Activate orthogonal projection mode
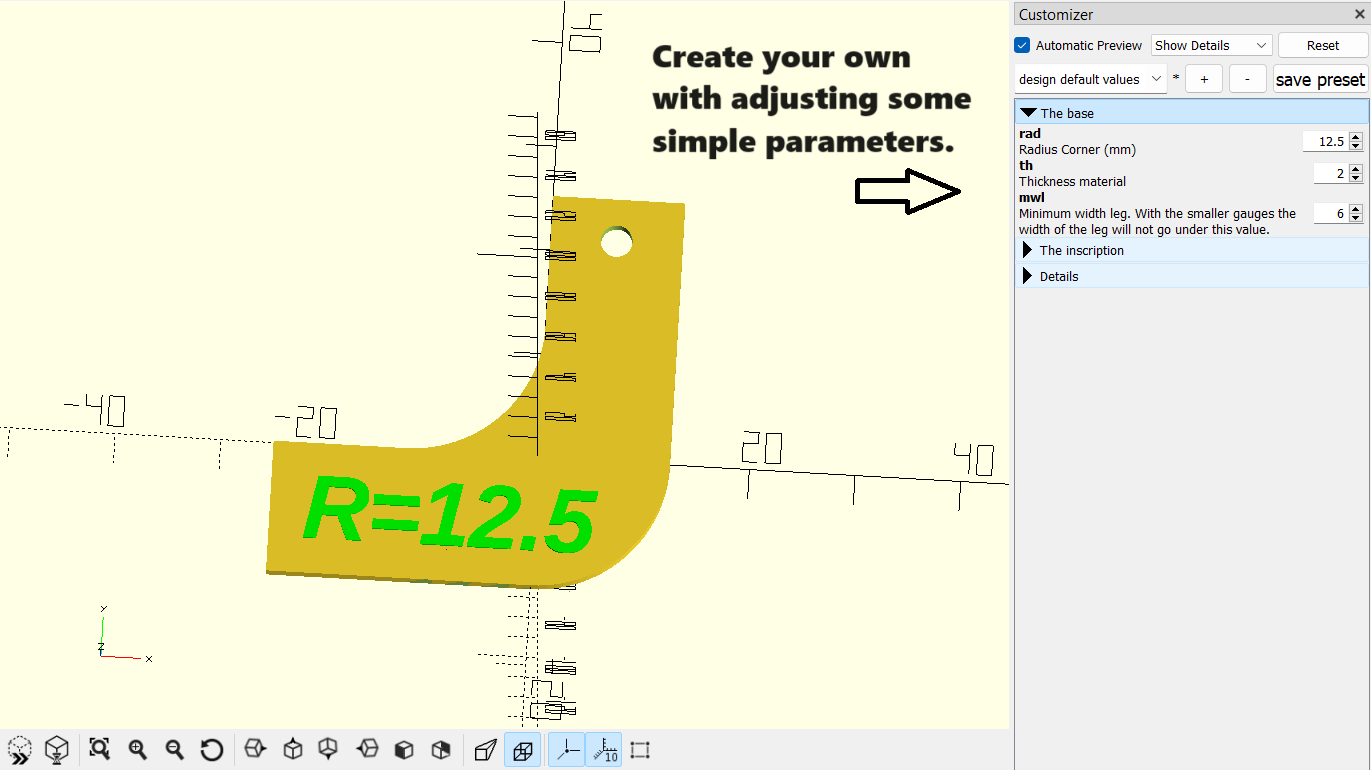 click(x=522, y=749)
